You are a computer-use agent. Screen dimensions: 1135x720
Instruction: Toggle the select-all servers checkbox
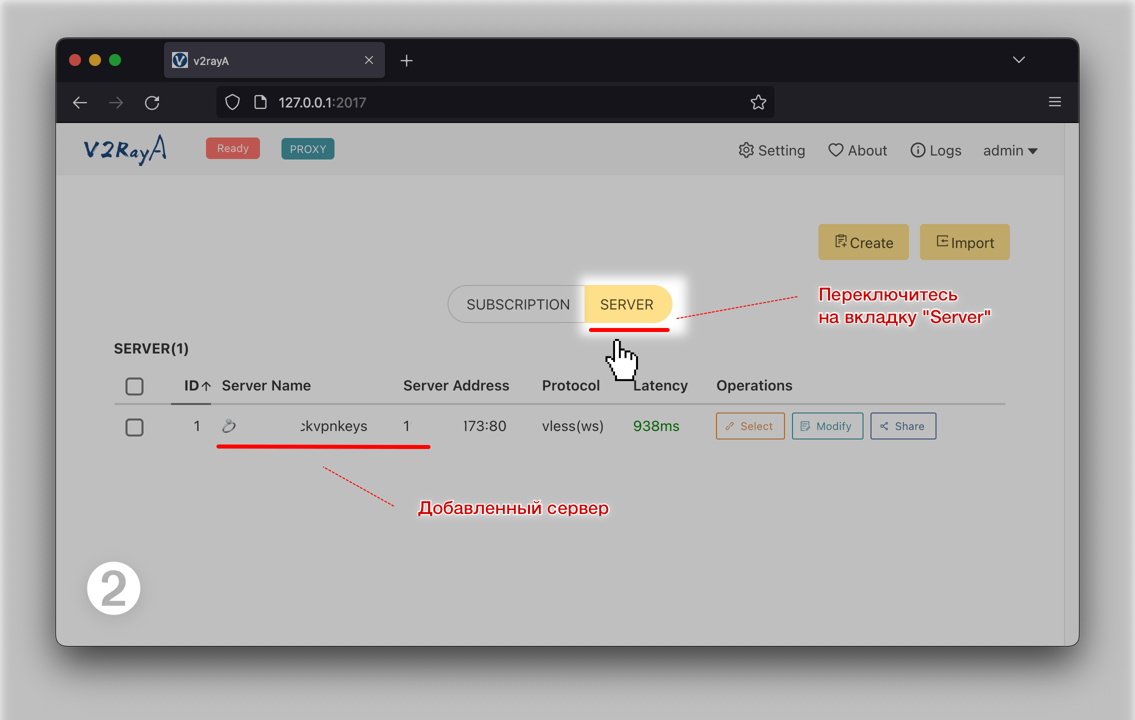click(134, 386)
